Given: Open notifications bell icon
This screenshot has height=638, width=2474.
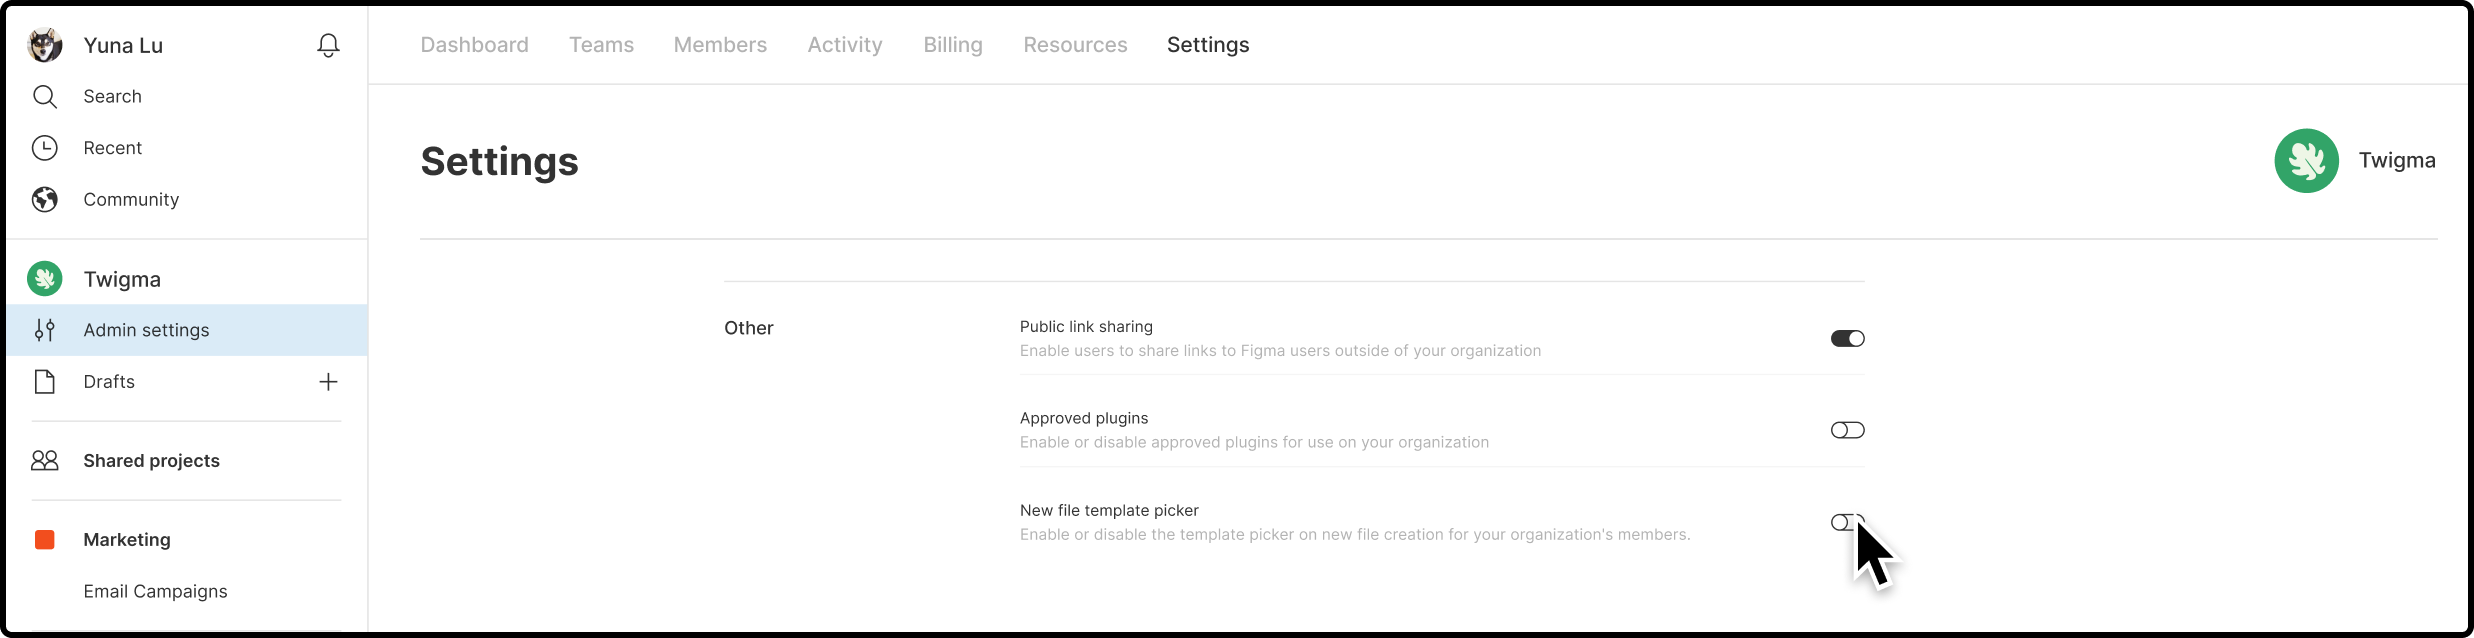Looking at the screenshot, I should [328, 45].
